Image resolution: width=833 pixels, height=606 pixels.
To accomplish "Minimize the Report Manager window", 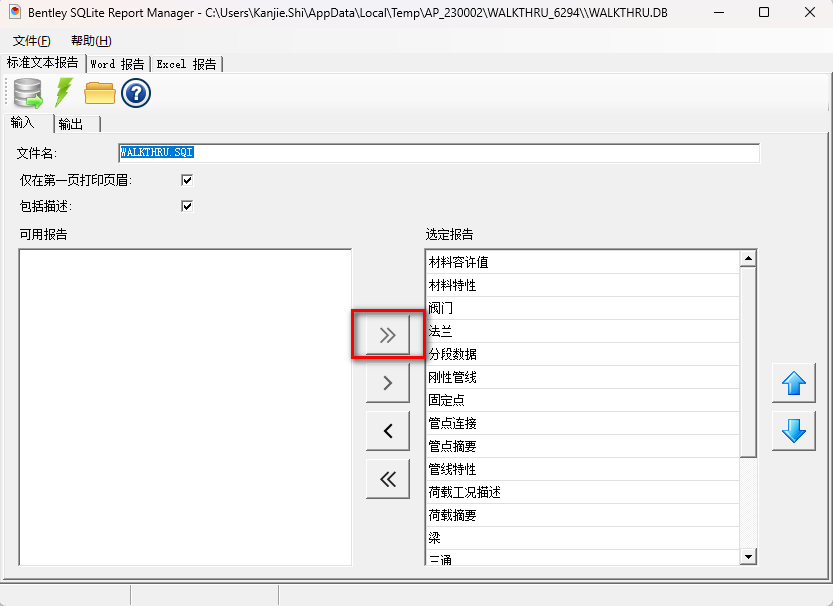I will [719, 12].
